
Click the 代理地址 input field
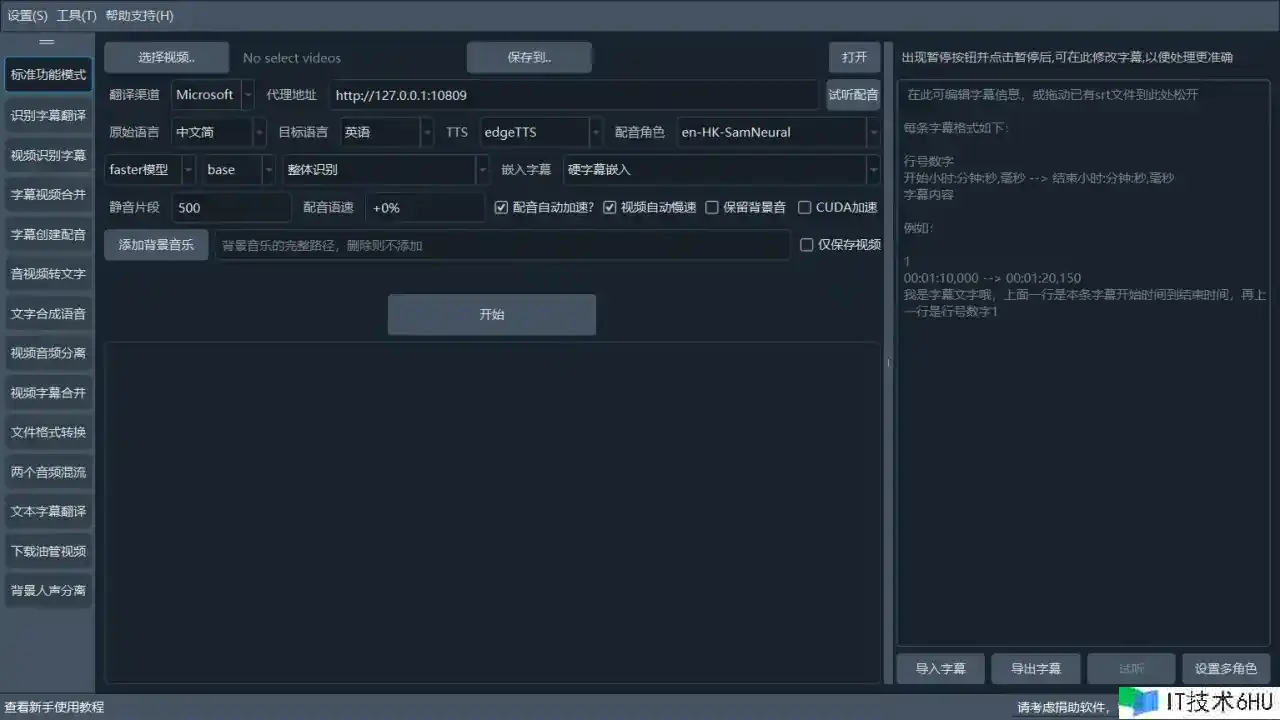574,95
